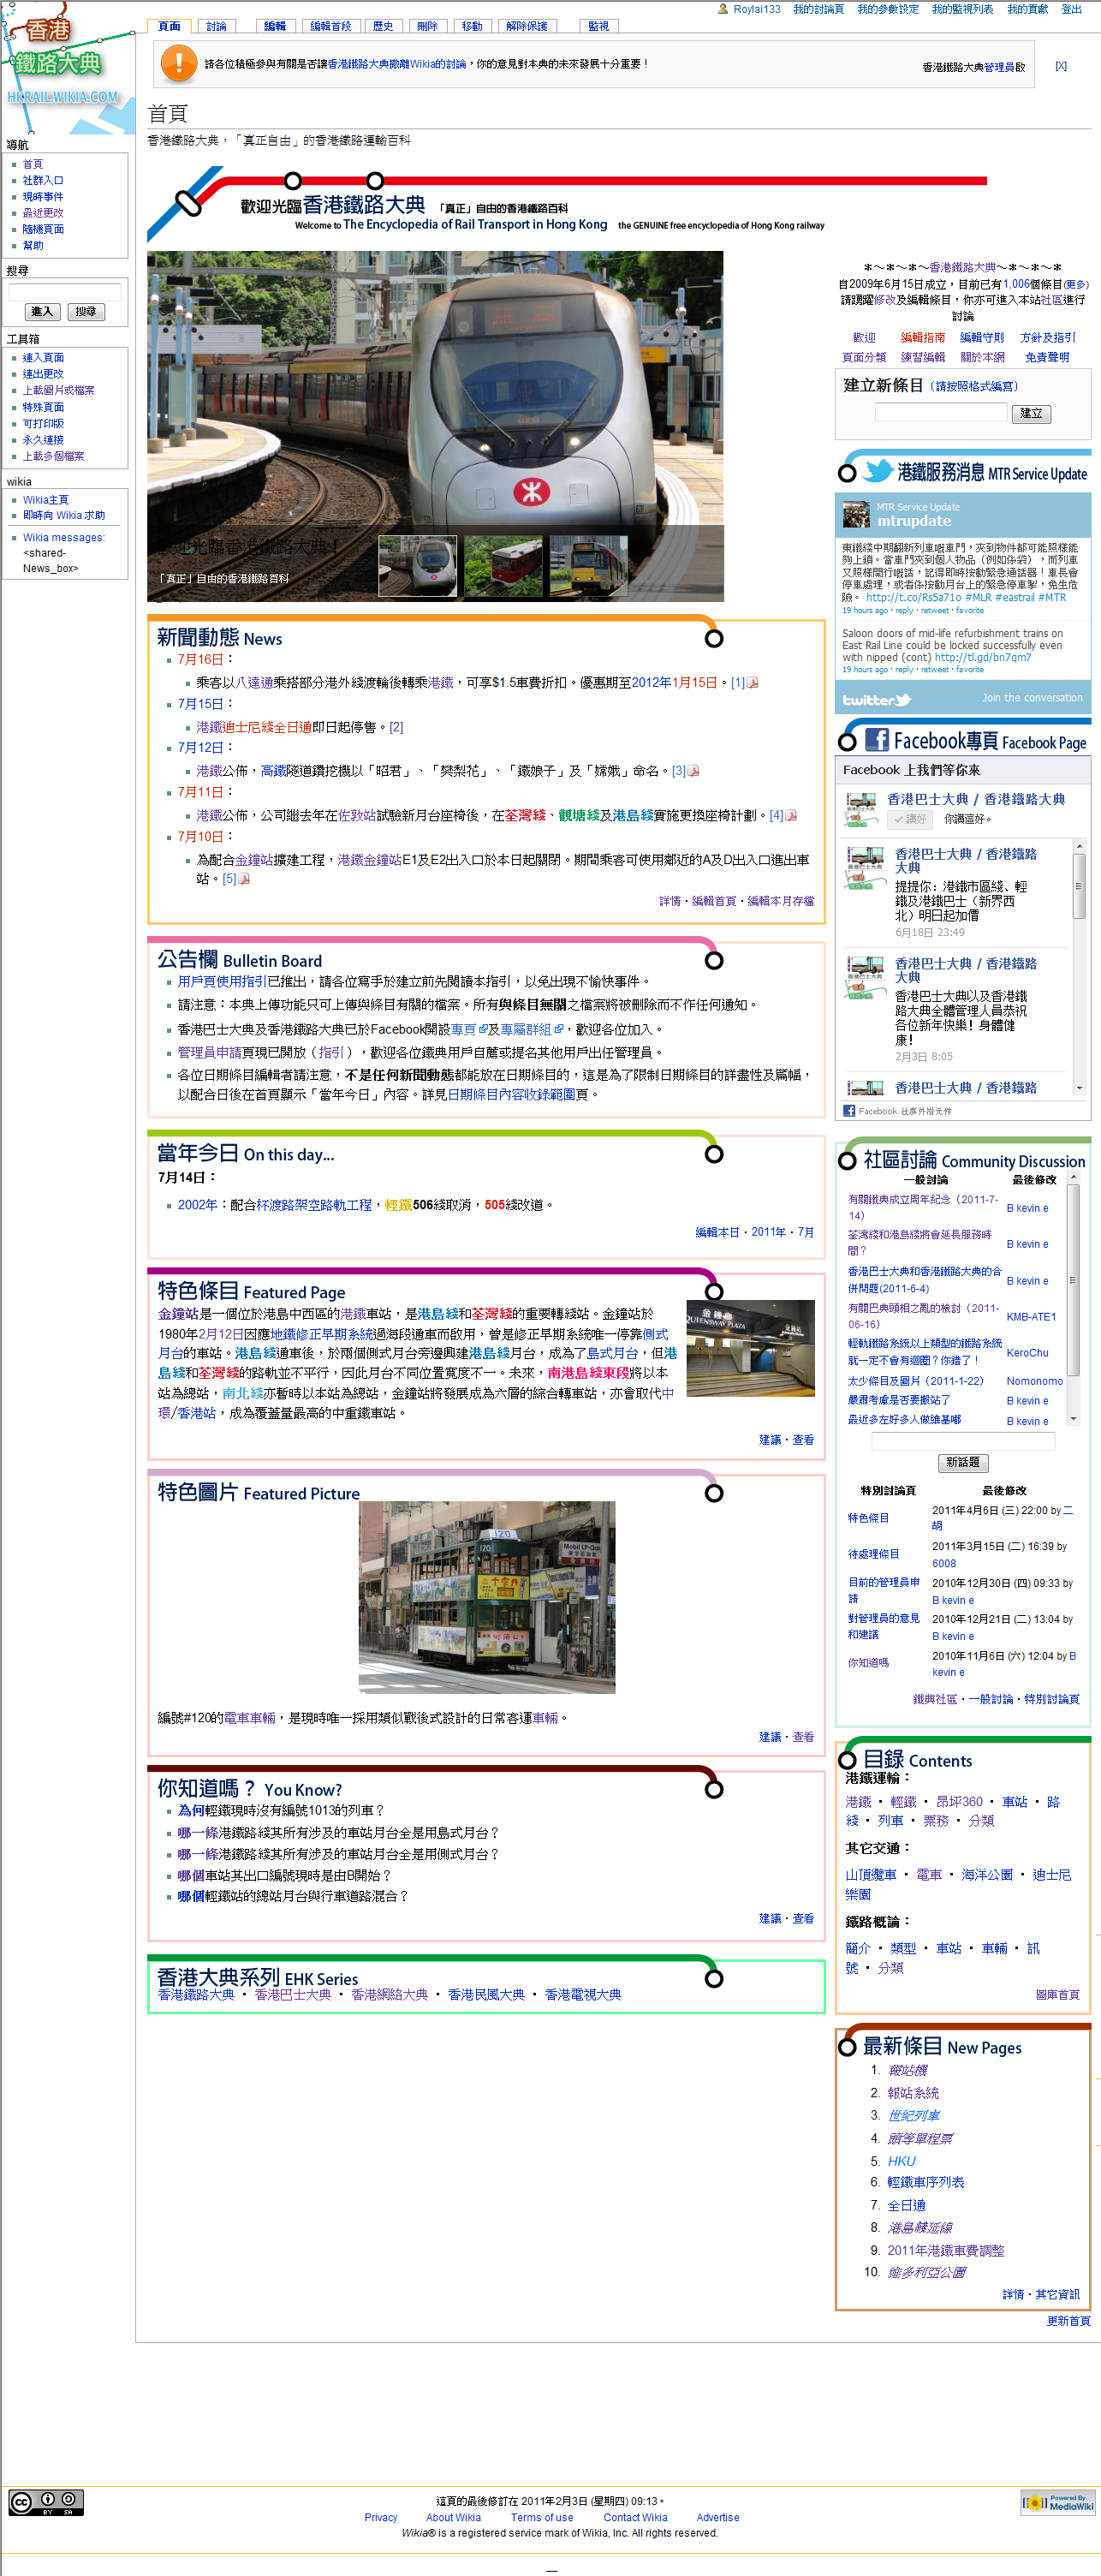This screenshot has width=1101, height=2576.
Task: Open the 昂坪360 link in Contents
Action: 959,1802
